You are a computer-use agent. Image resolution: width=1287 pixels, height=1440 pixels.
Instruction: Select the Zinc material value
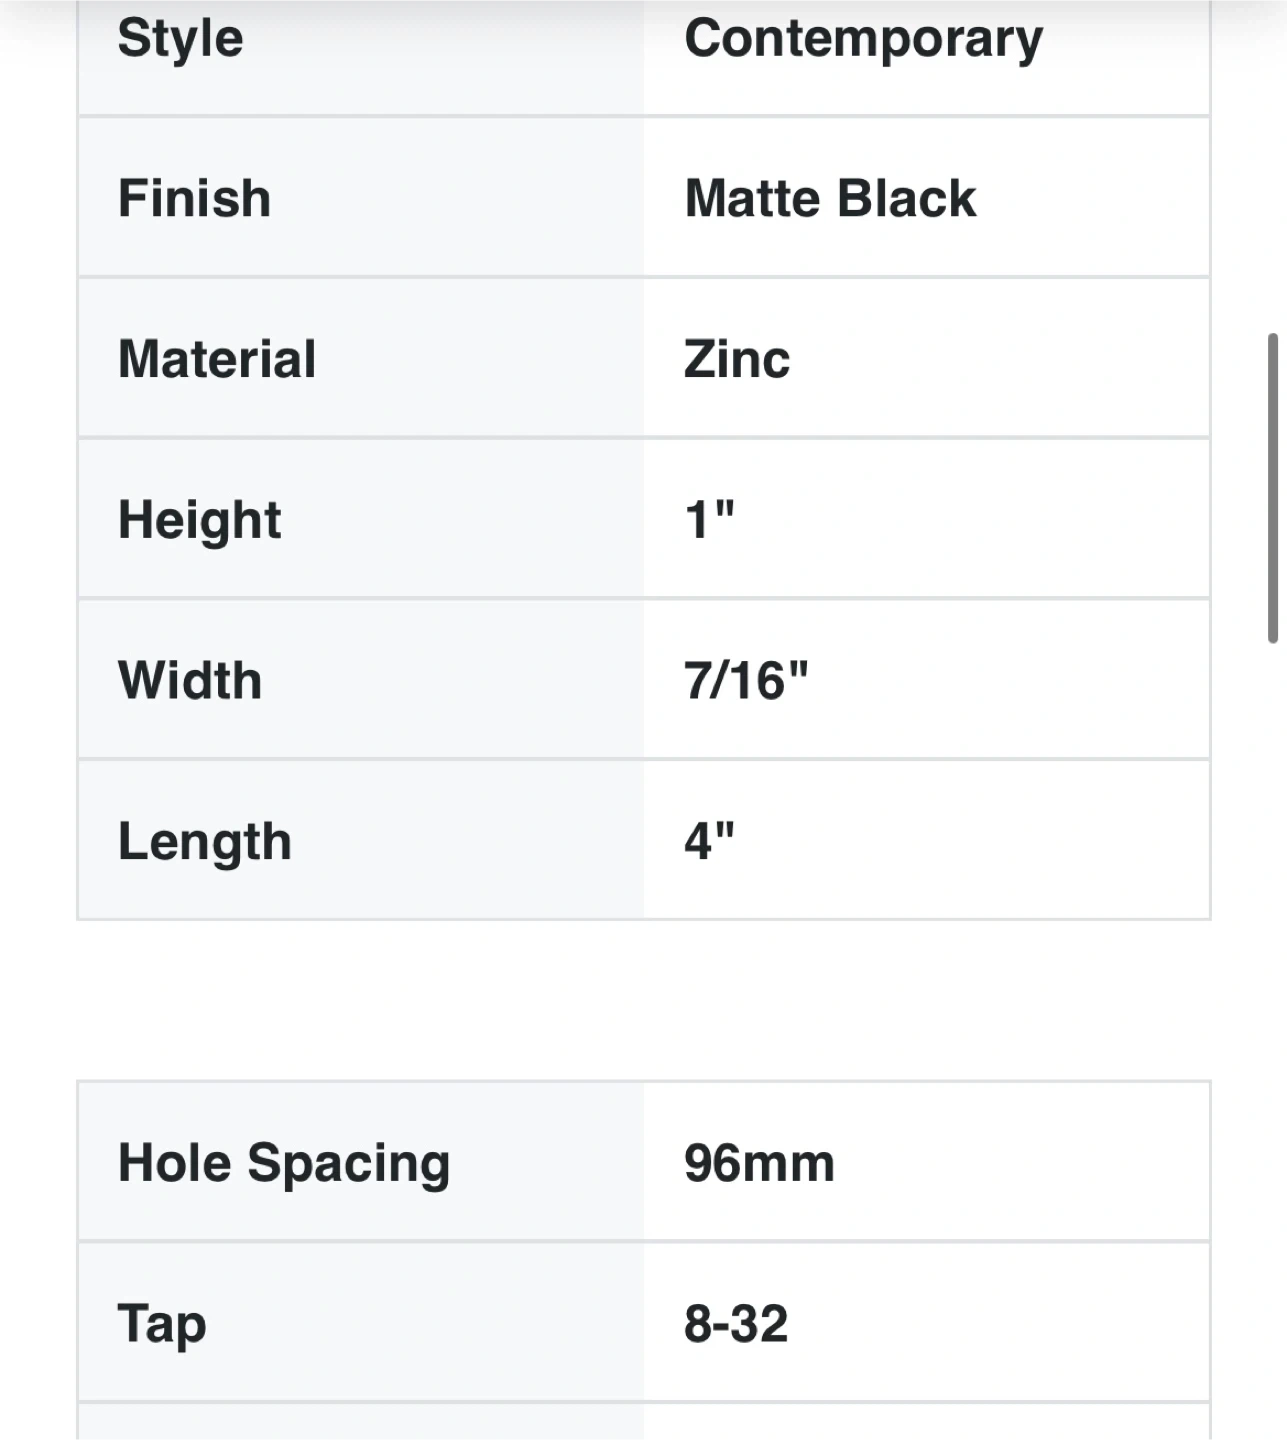[737, 359]
